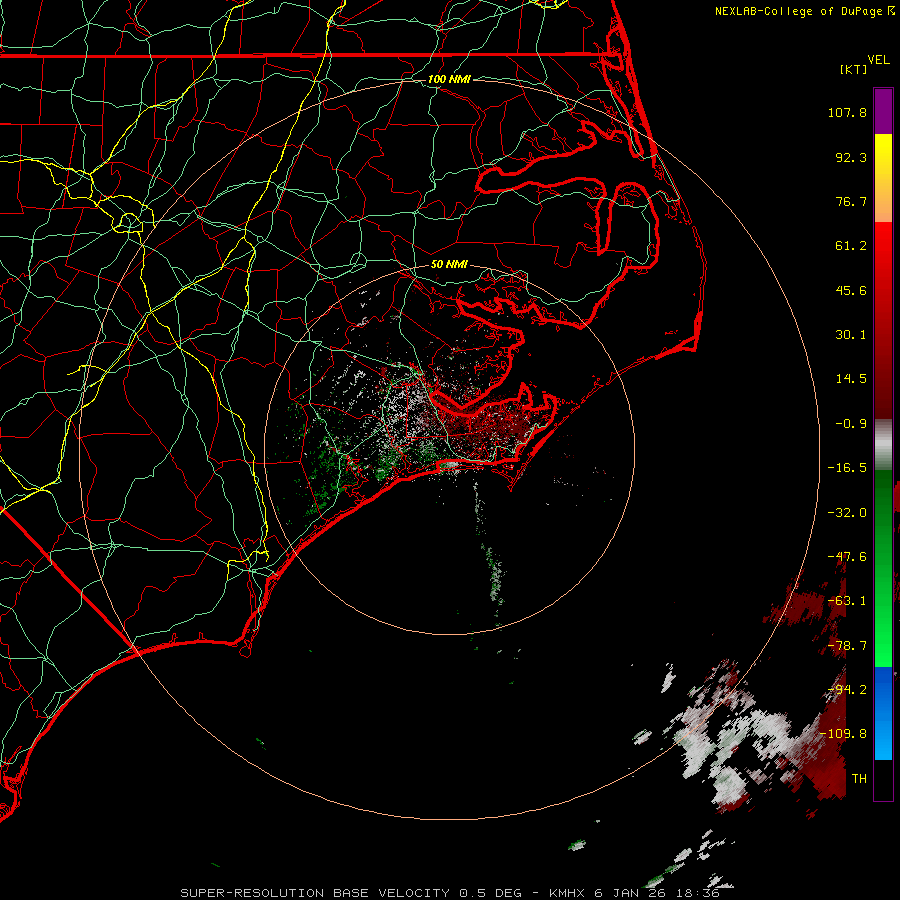Click the -32.0 scale value
This screenshot has height=900, width=900.
[x=847, y=513]
